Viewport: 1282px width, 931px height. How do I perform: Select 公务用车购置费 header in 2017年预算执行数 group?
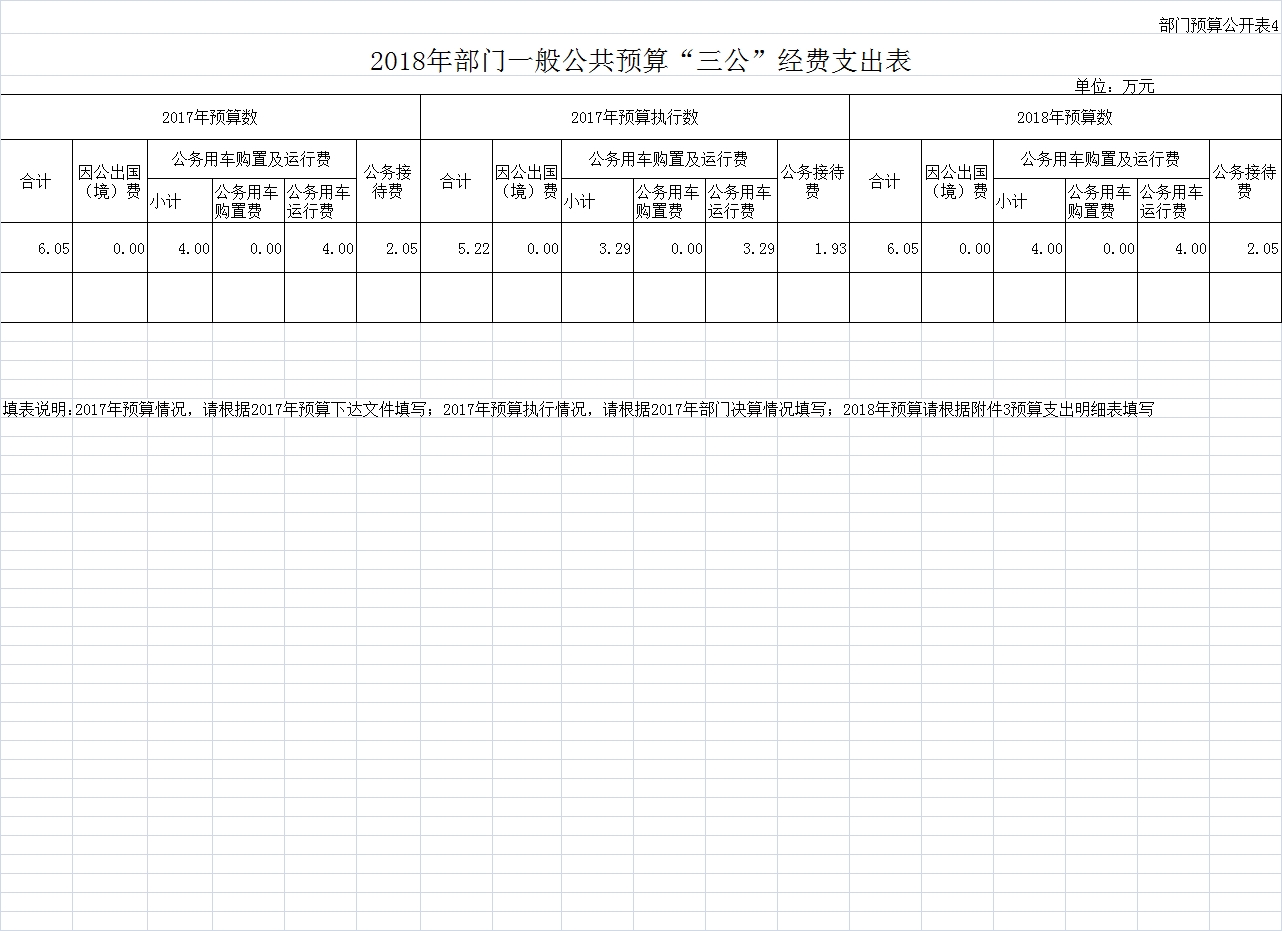[x=669, y=201]
